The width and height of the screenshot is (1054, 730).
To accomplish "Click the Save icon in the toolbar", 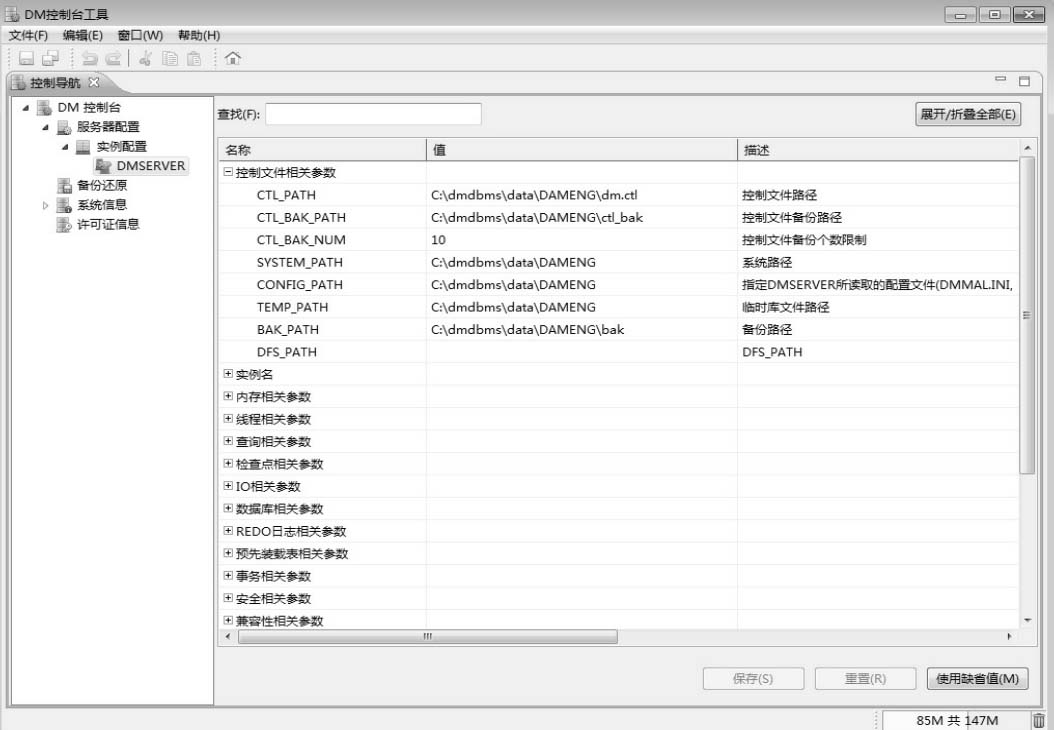I will click(26, 59).
